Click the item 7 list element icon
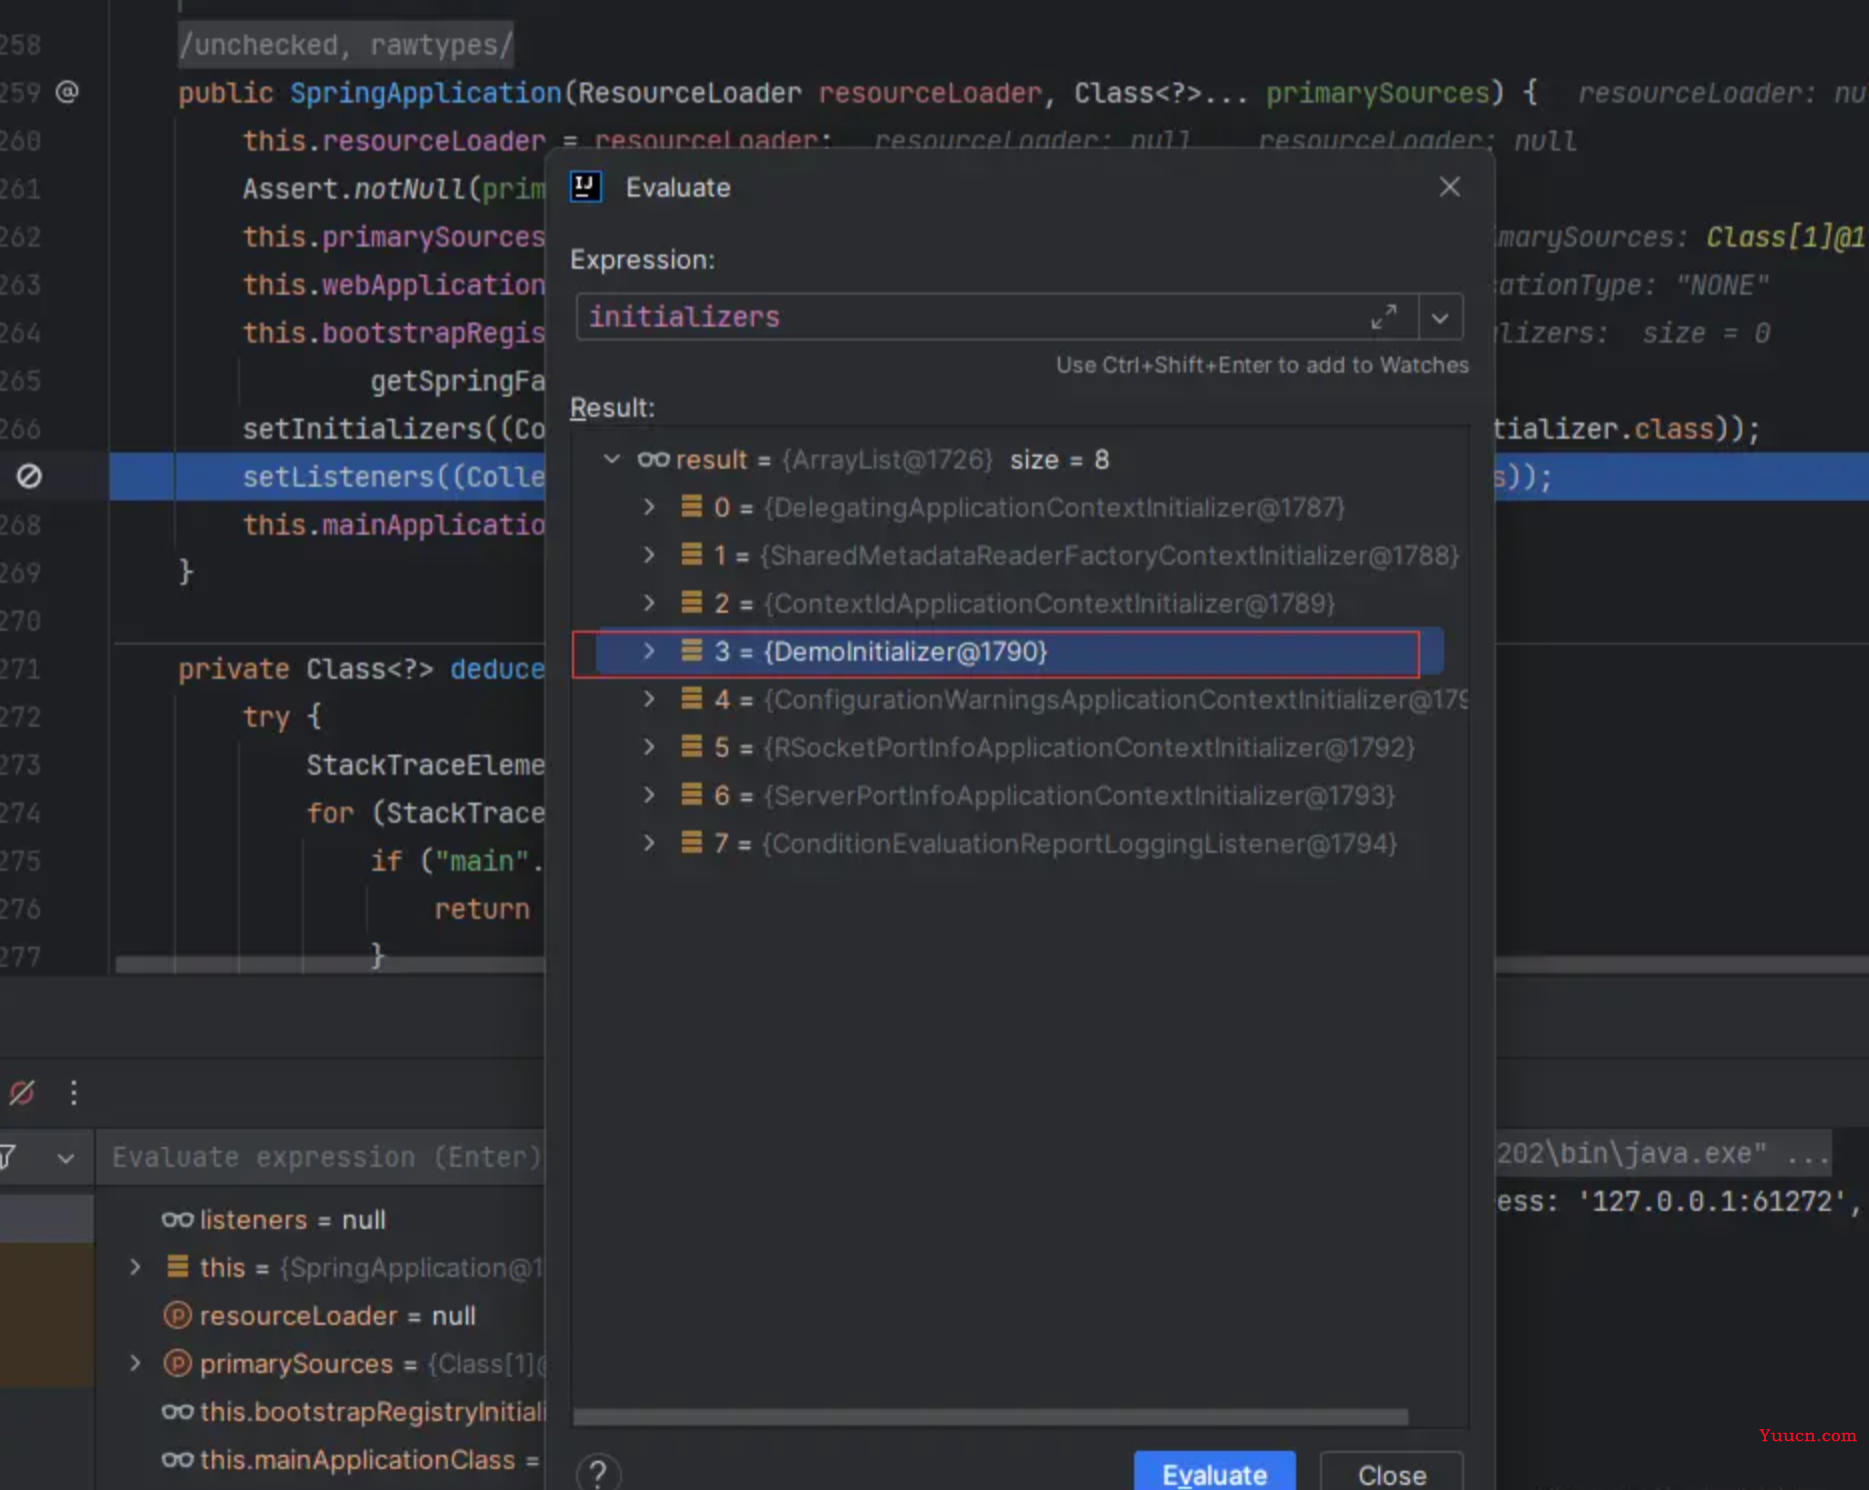The height and width of the screenshot is (1490, 1869). (x=691, y=843)
